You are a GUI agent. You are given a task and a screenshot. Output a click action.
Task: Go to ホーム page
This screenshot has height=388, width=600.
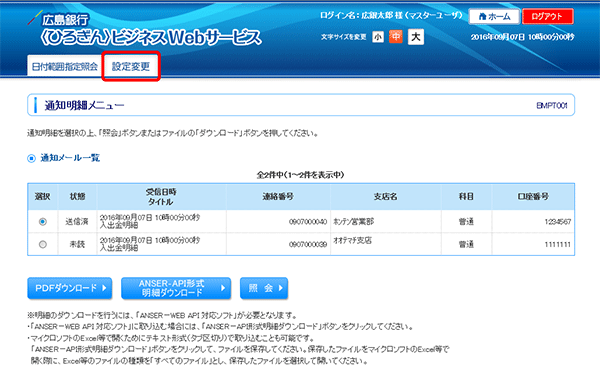494,16
